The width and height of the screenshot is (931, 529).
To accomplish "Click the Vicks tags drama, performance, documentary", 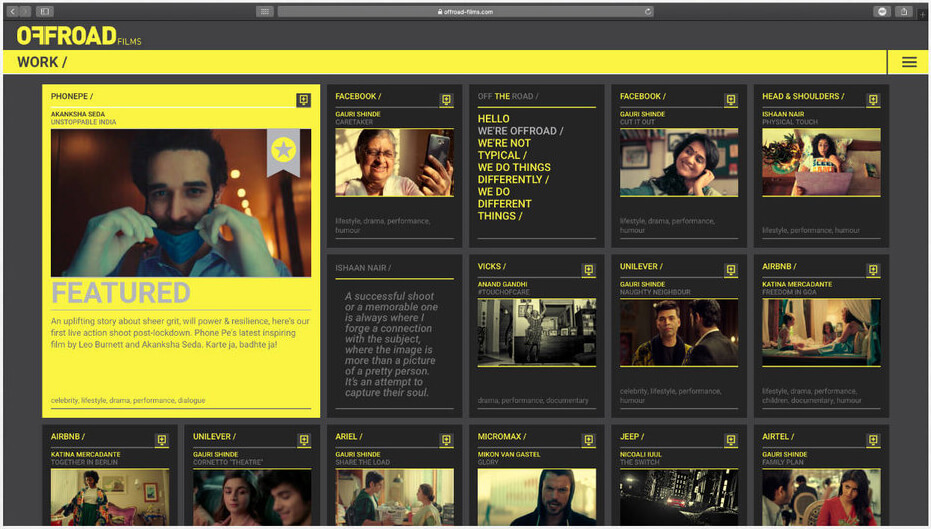I will (x=533, y=400).
